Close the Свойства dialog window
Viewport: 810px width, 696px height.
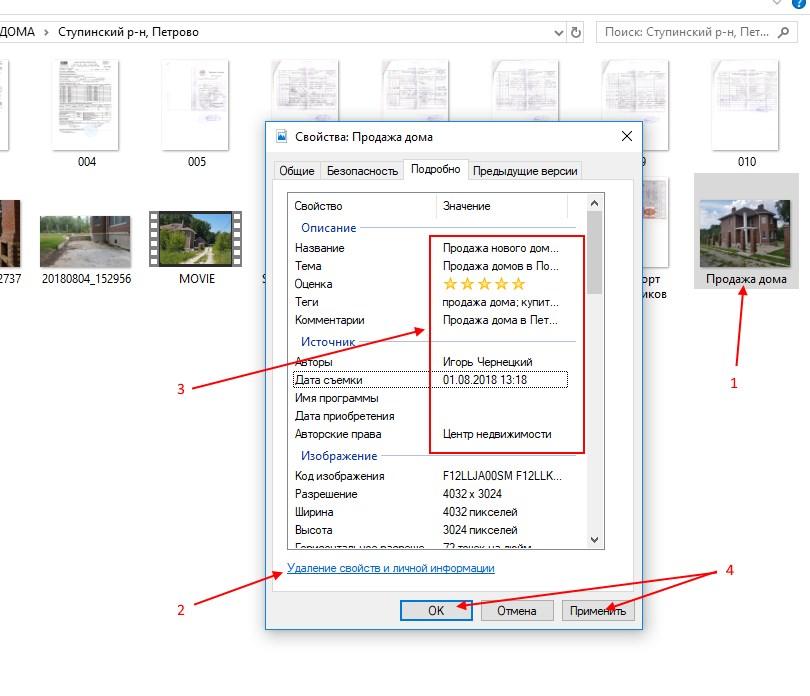coord(626,136)
